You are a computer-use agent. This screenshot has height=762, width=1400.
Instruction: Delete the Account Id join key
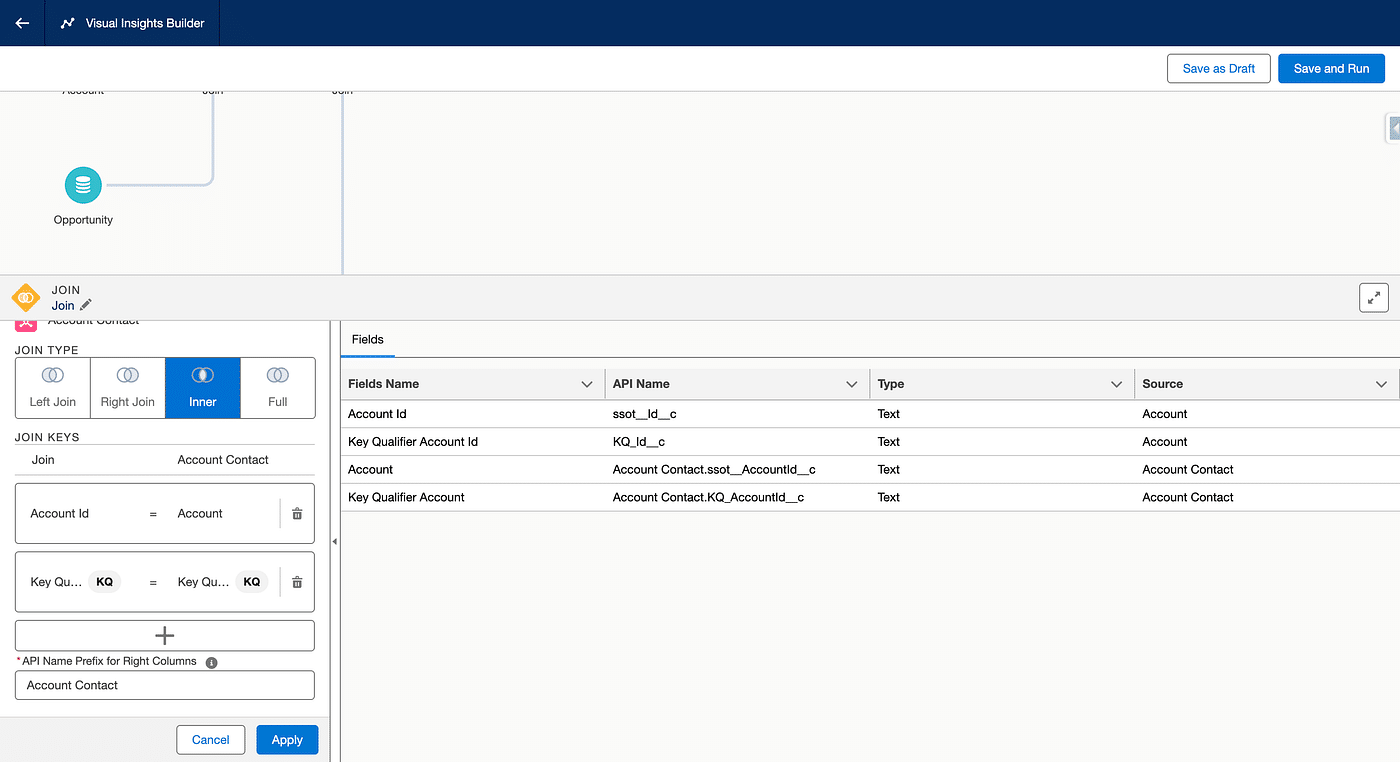[x=297, y=514]
